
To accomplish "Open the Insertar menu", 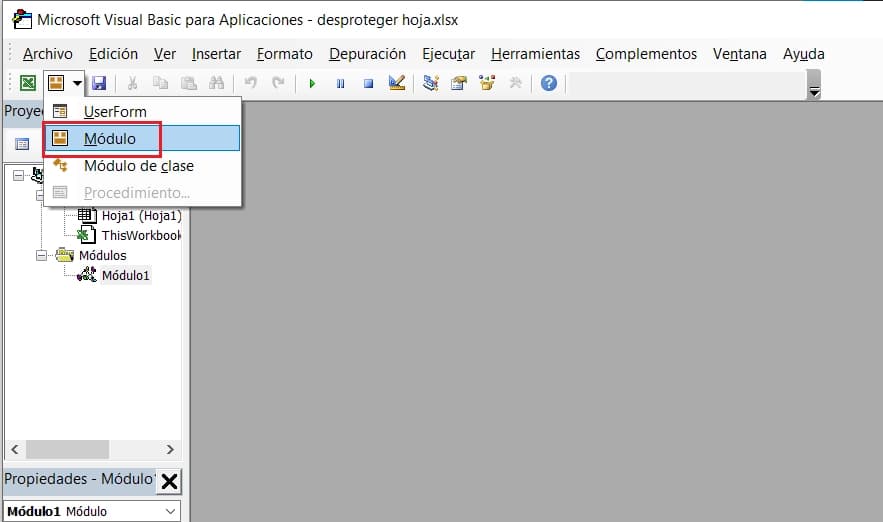I will [216, 53].
